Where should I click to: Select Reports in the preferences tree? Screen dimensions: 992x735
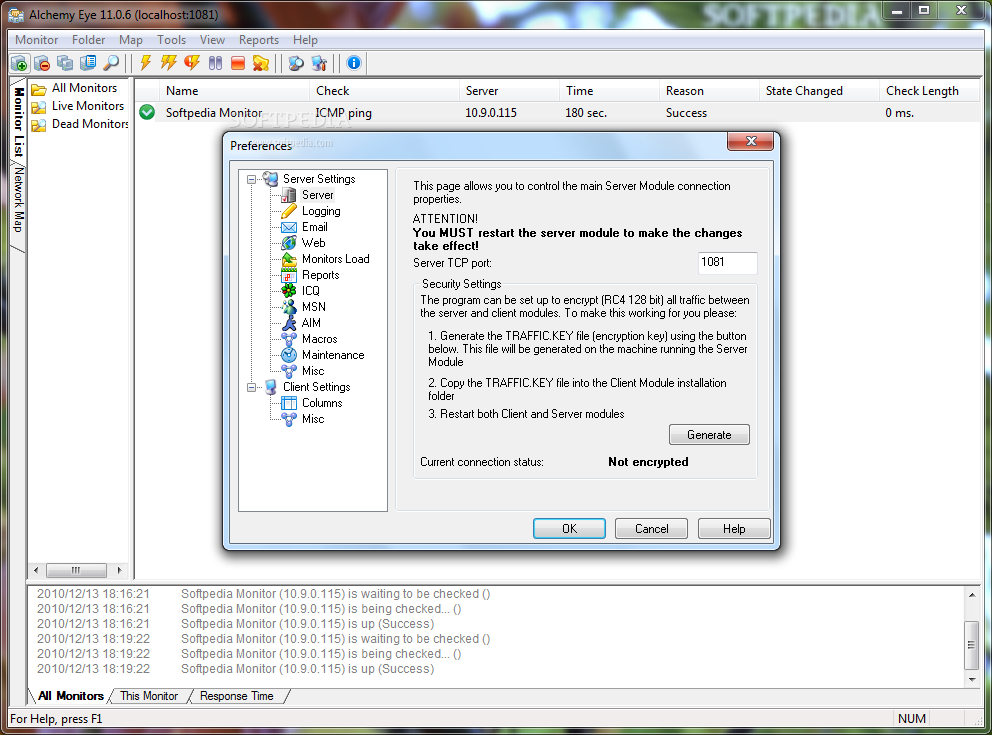(320, 275)
